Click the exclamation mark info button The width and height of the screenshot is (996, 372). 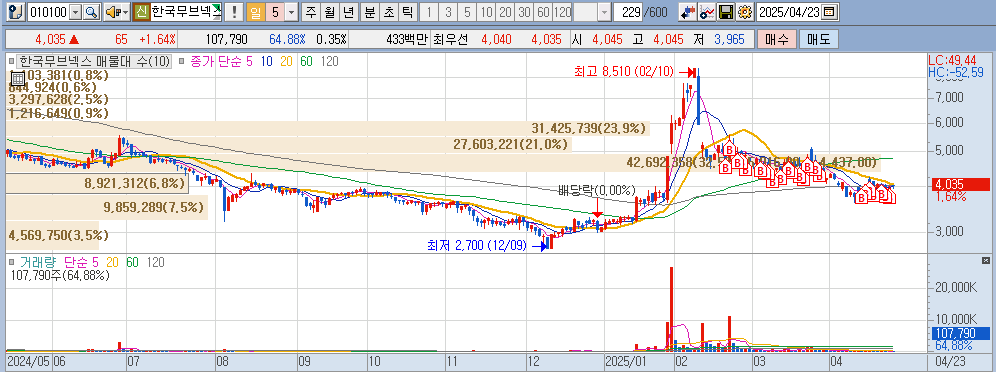point(235,11)
